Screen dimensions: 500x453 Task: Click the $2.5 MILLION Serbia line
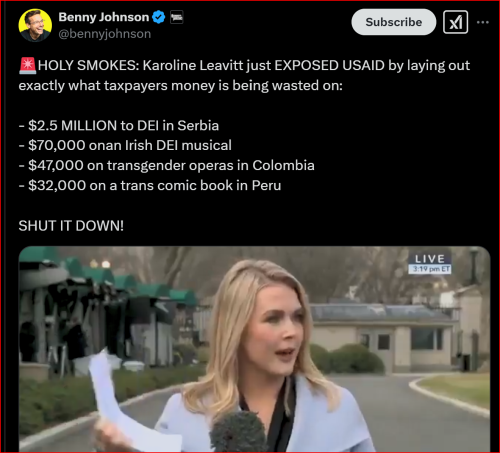119,126
